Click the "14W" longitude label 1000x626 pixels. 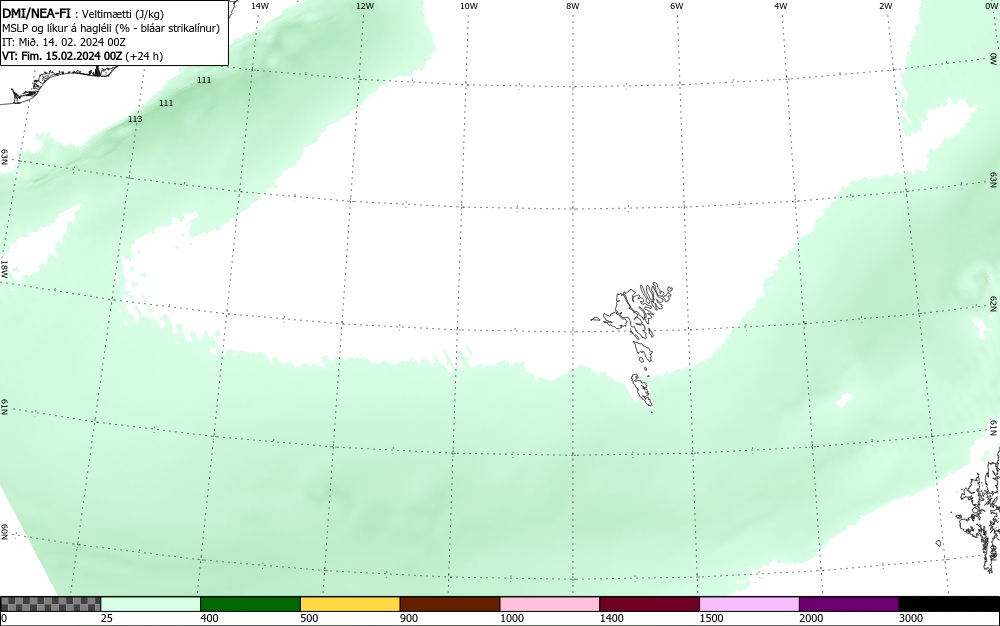(x=260, y=6)
